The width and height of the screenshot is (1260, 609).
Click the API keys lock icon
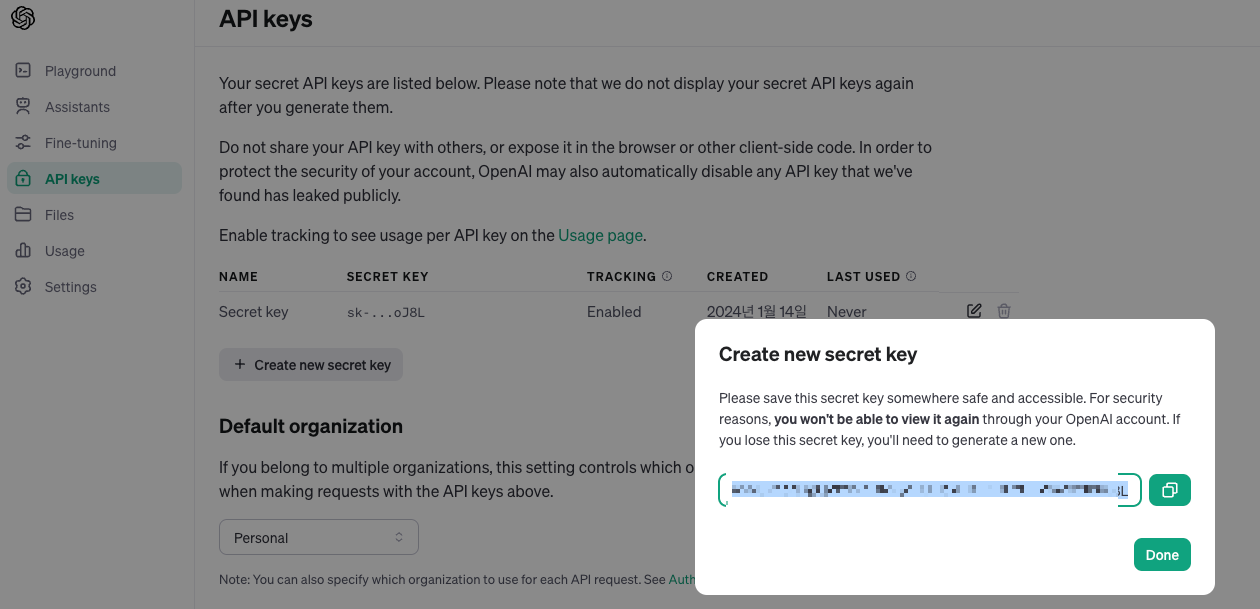click(x=23, y=179)
